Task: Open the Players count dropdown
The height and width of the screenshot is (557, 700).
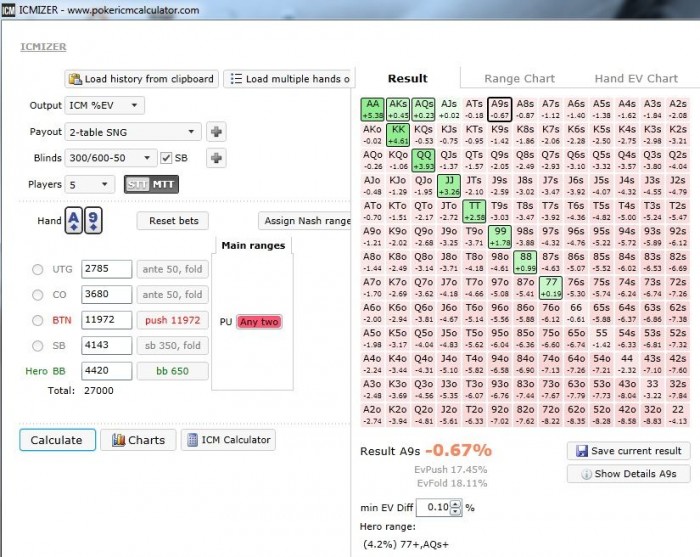Action: point(90,184)
